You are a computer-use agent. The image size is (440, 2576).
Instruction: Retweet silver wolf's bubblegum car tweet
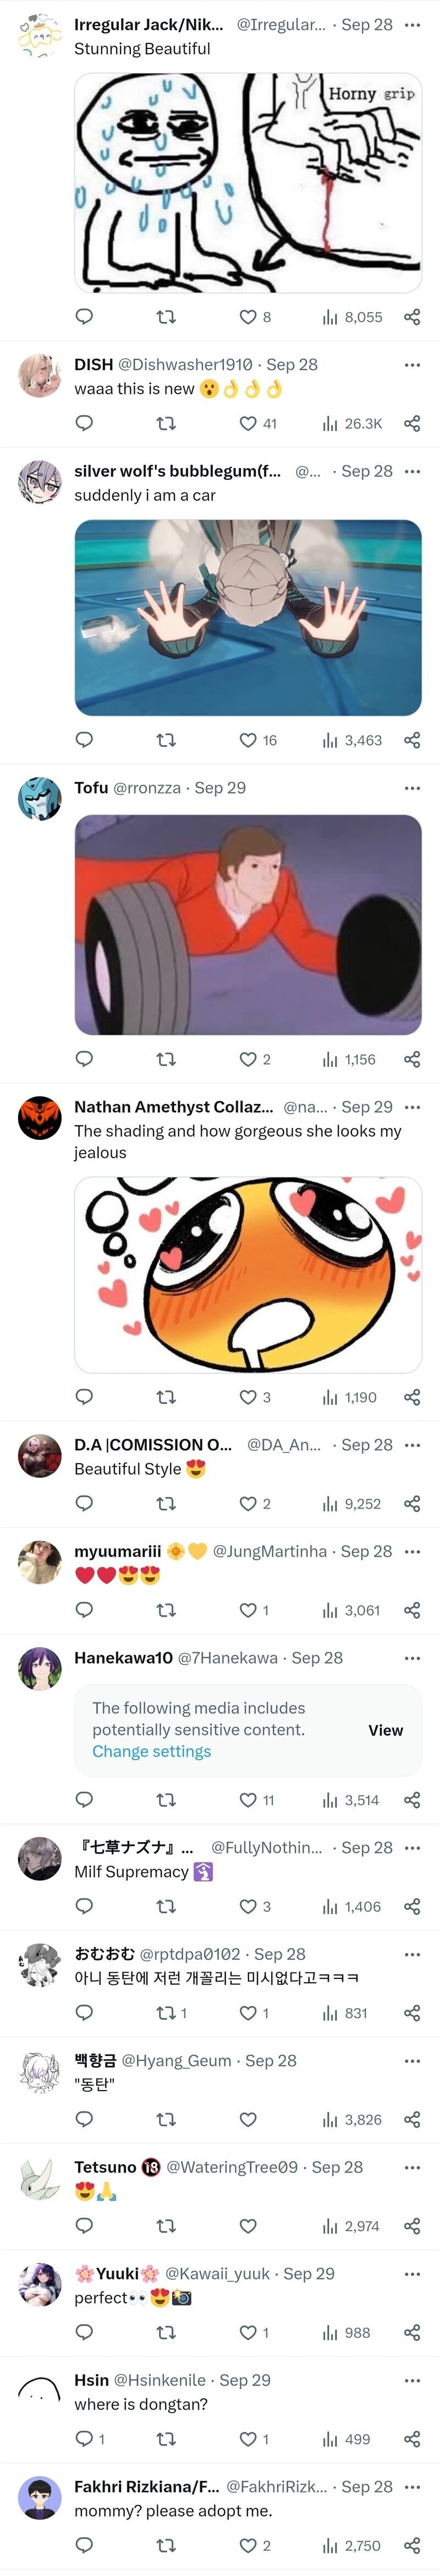pos(166,740)
